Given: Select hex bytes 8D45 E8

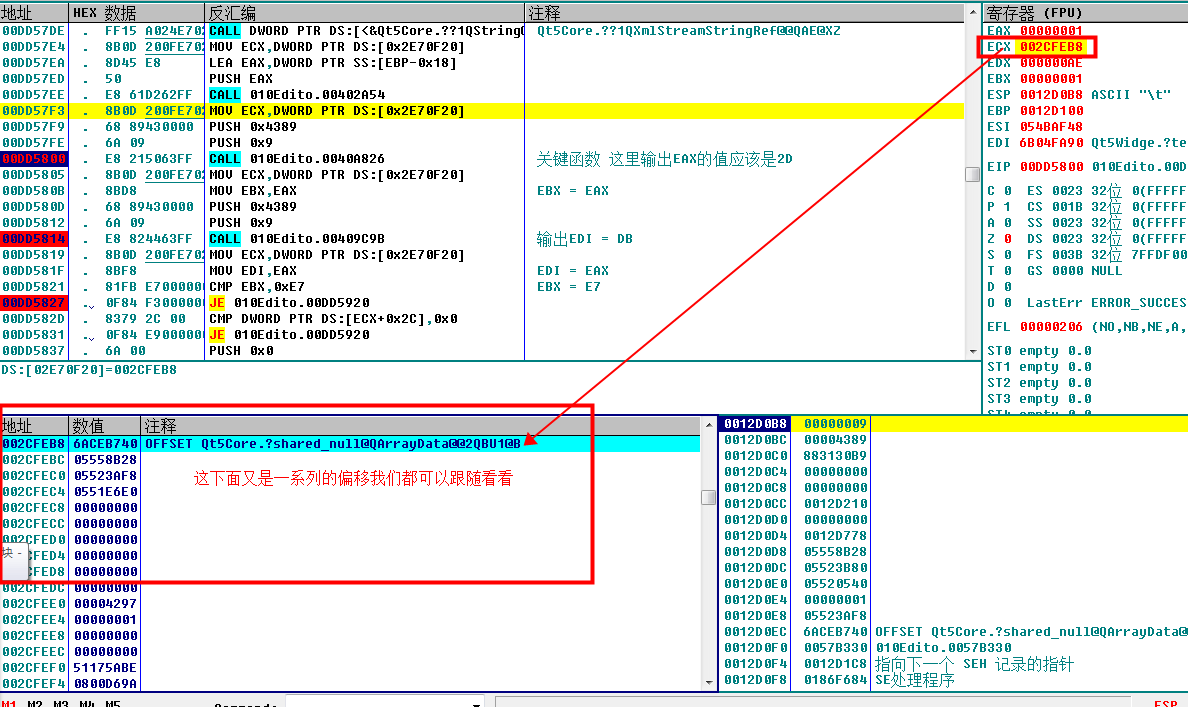Looking at the screenshot, I should 133,63.
